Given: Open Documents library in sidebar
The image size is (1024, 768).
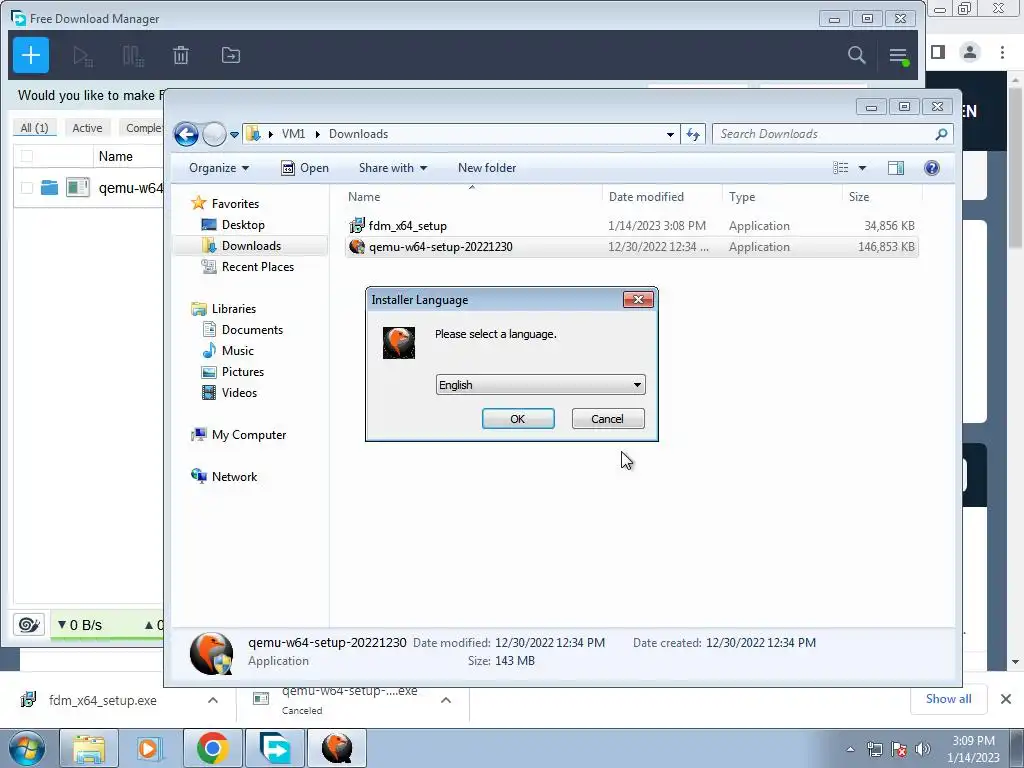Looking at the screenshot, I should pos(252,330).
